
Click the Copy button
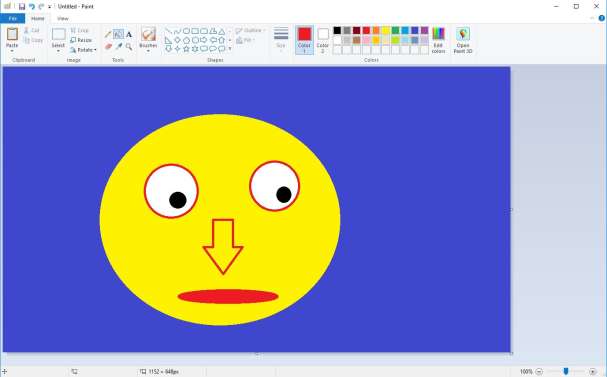click(33, 40)
